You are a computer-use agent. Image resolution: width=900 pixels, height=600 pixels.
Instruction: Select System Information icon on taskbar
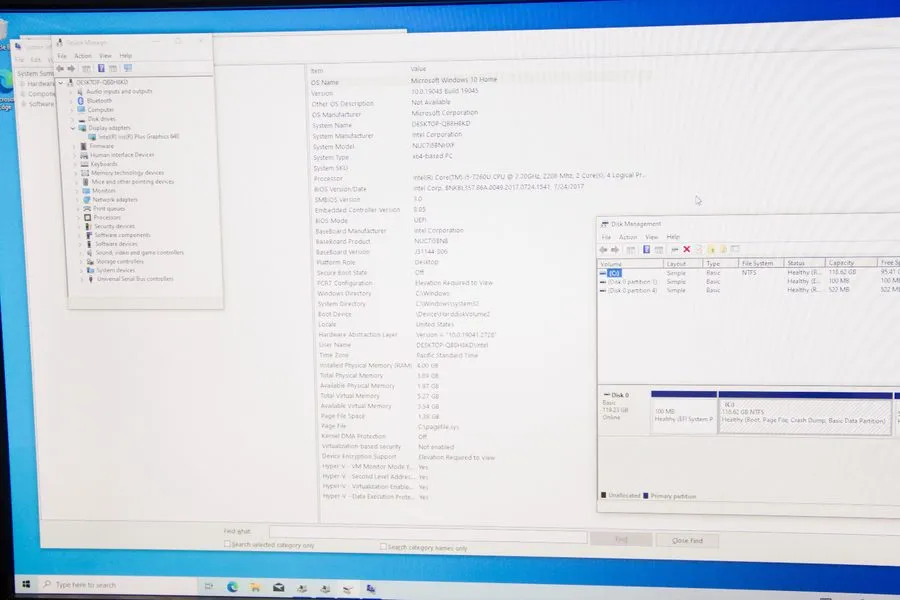tap(371, 589)
